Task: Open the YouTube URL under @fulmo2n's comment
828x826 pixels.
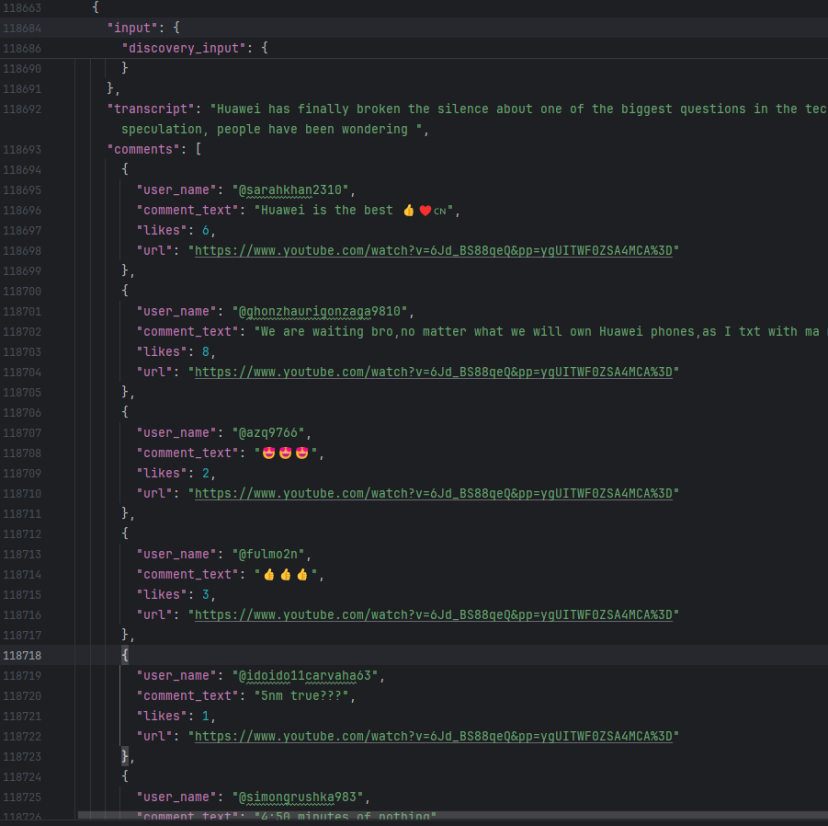Action: (434, 615)
